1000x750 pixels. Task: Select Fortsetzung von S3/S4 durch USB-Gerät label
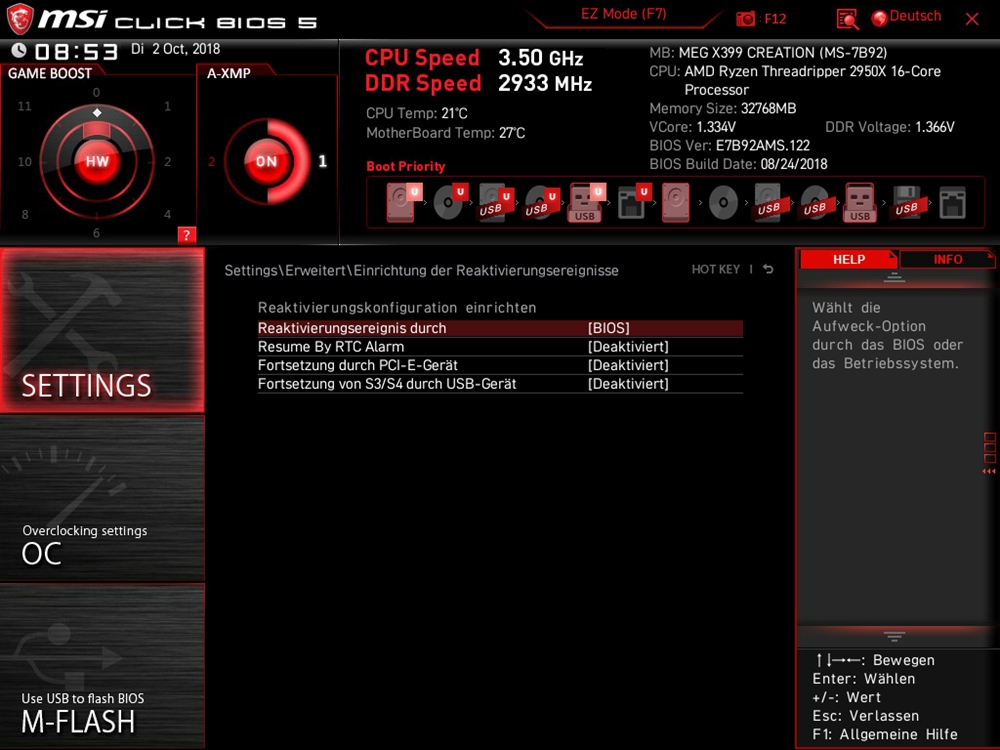[387, 383]
